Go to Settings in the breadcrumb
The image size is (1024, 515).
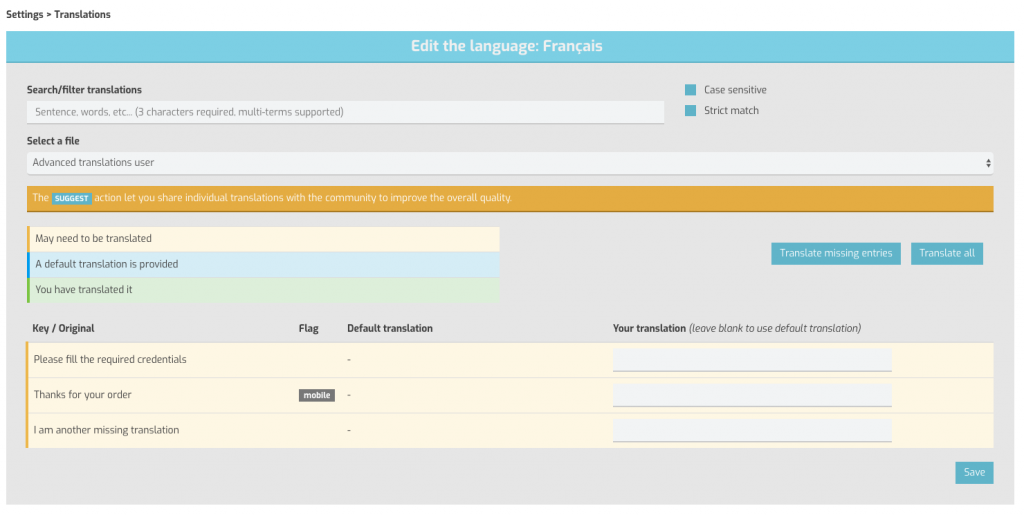click(24, 15)
